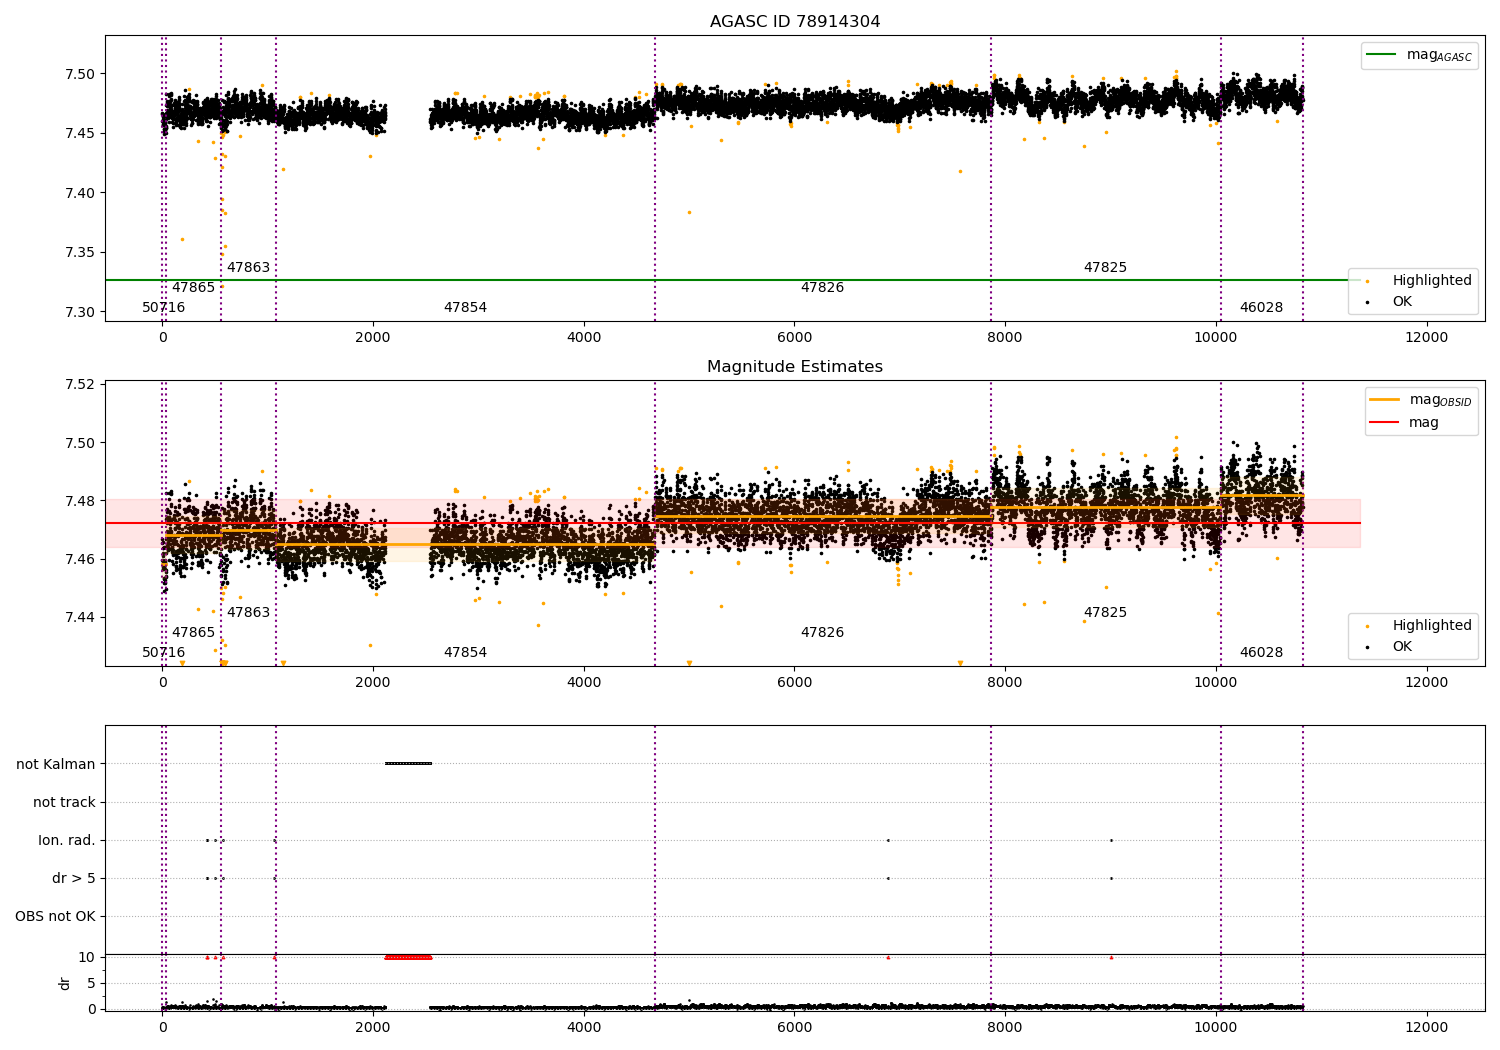Image resolution: width=1500 pixels, height=1050 pixels.
Task: Click obsid label 47826 in the top plot
Action: pos(822,288)
